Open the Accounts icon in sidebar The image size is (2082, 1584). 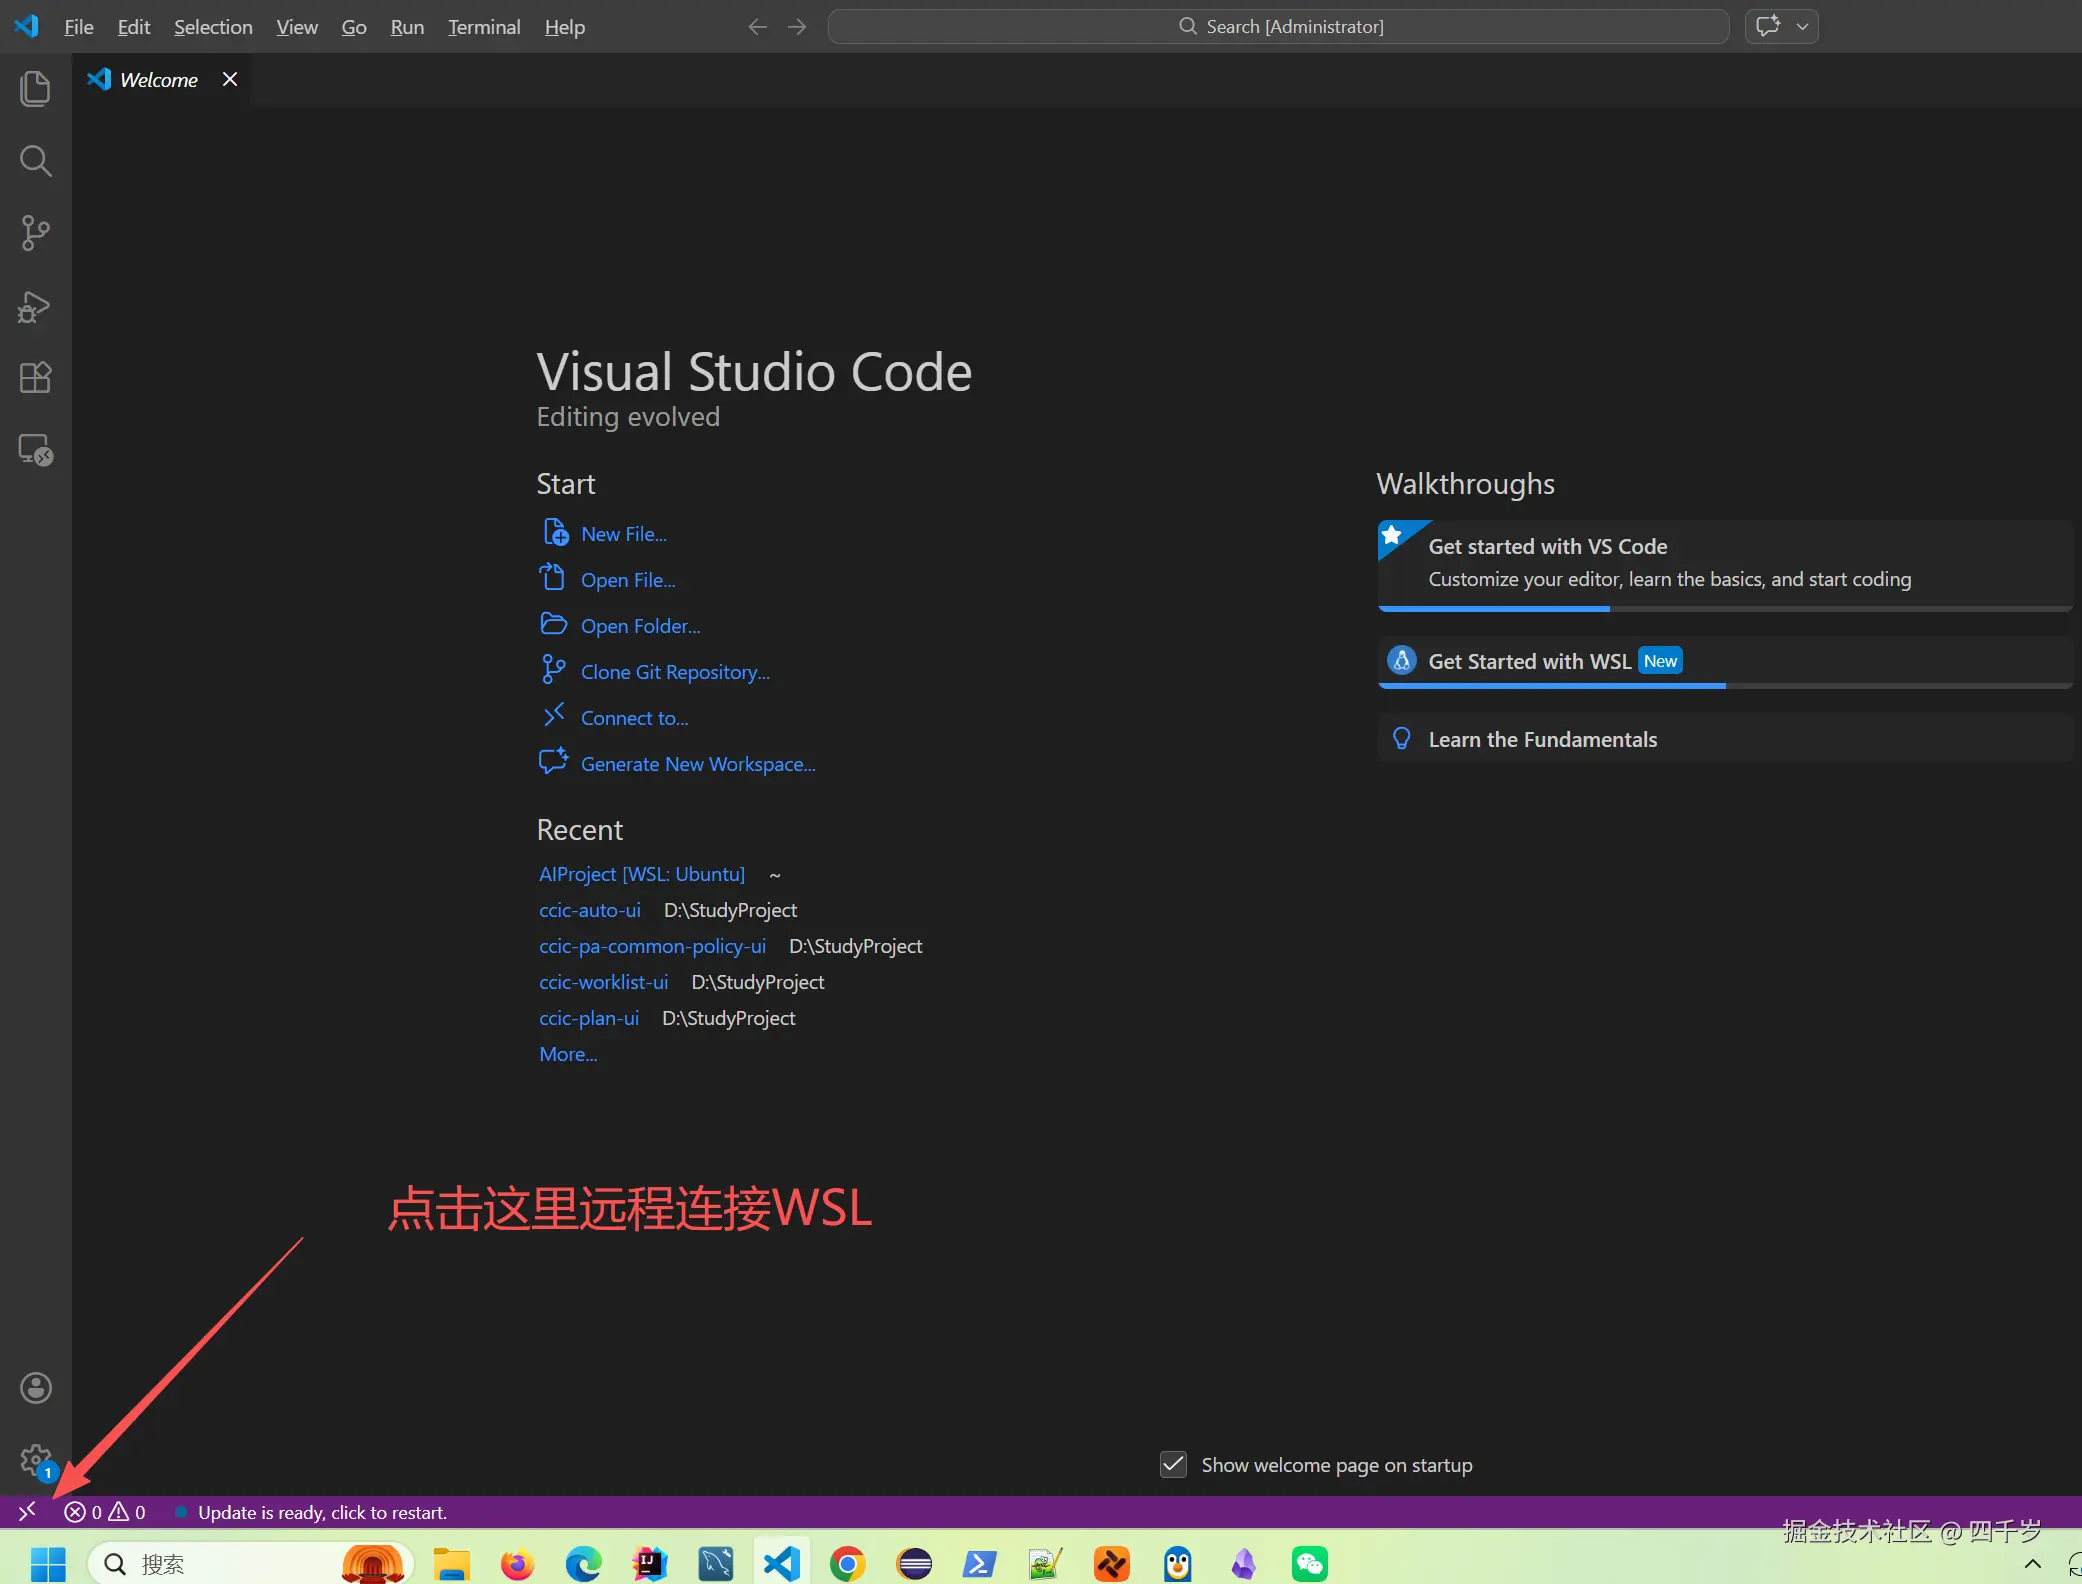click(x=36, y=1387)
